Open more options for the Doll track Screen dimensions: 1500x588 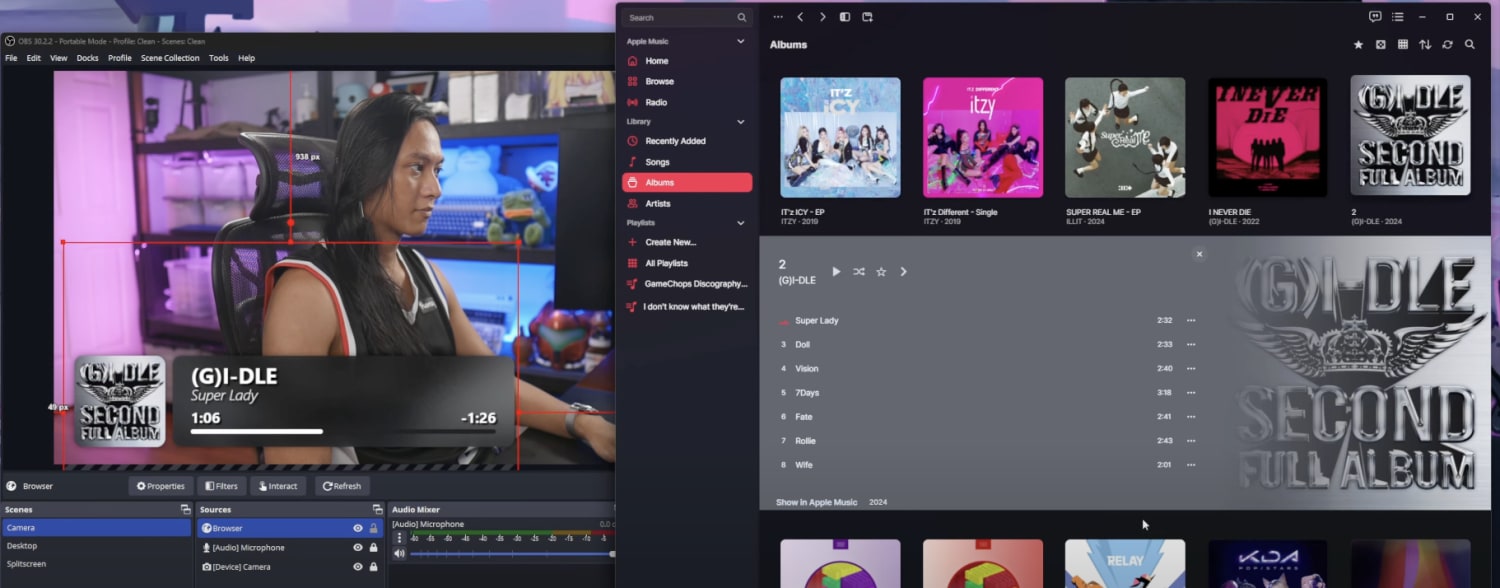[x=1191, y=344]
